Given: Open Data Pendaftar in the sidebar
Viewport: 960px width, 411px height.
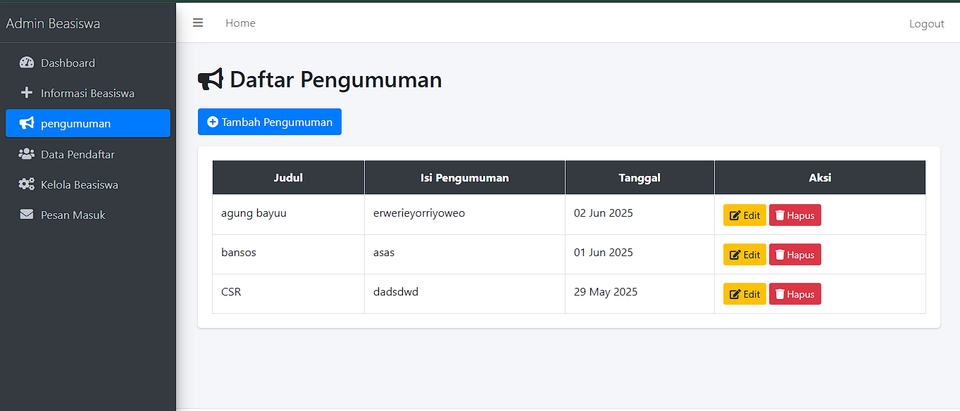Looking at the screenshot, I should [77, 154].
